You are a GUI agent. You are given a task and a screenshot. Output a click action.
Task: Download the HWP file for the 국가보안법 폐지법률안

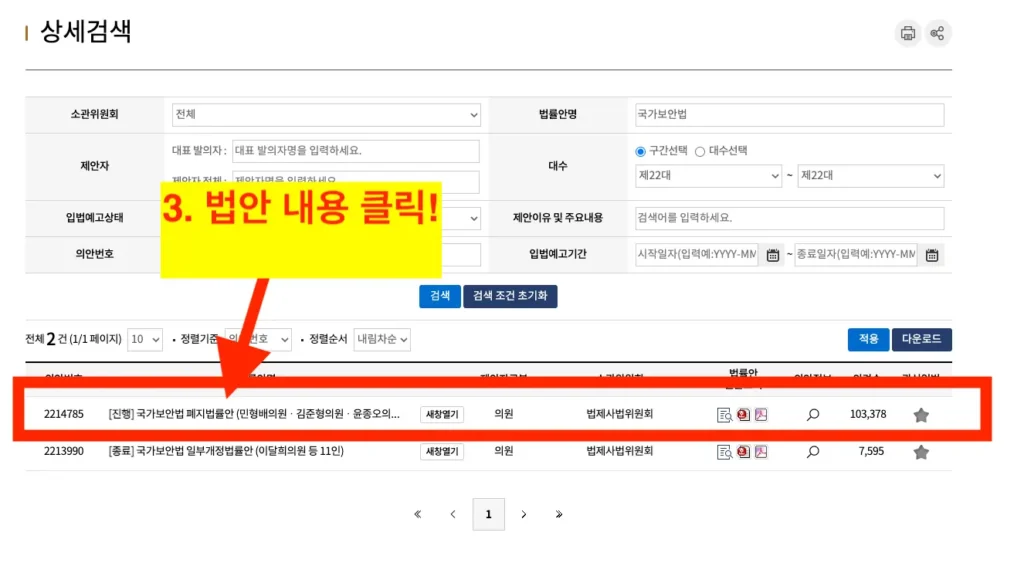743,413
